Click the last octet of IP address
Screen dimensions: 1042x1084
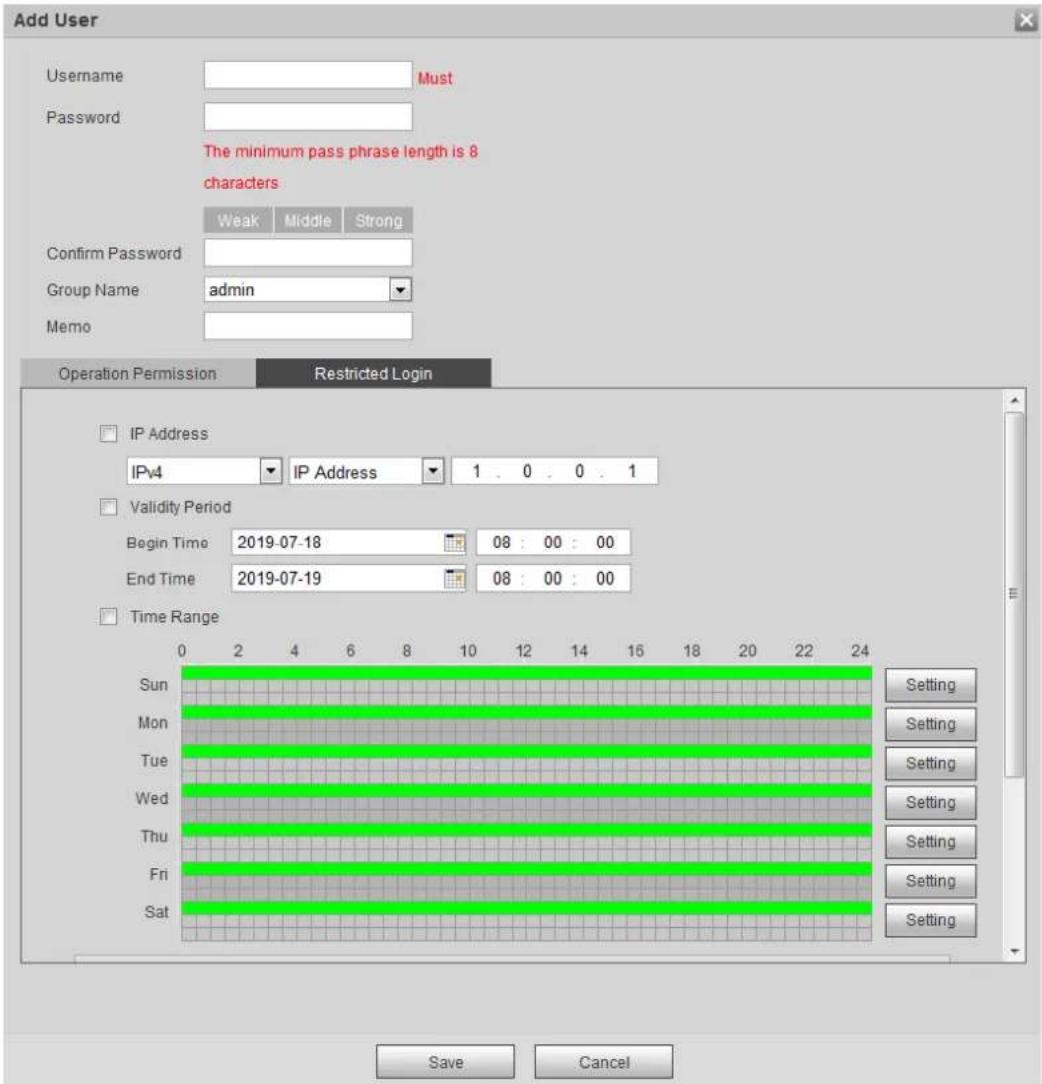632,471
